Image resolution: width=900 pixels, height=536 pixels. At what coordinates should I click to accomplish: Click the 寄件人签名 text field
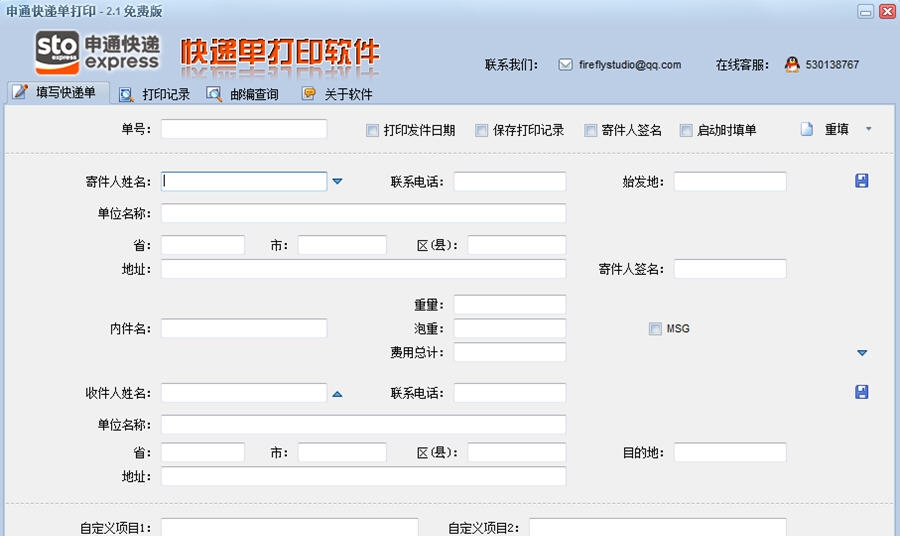pyautogui.click(x=730, y=269)
